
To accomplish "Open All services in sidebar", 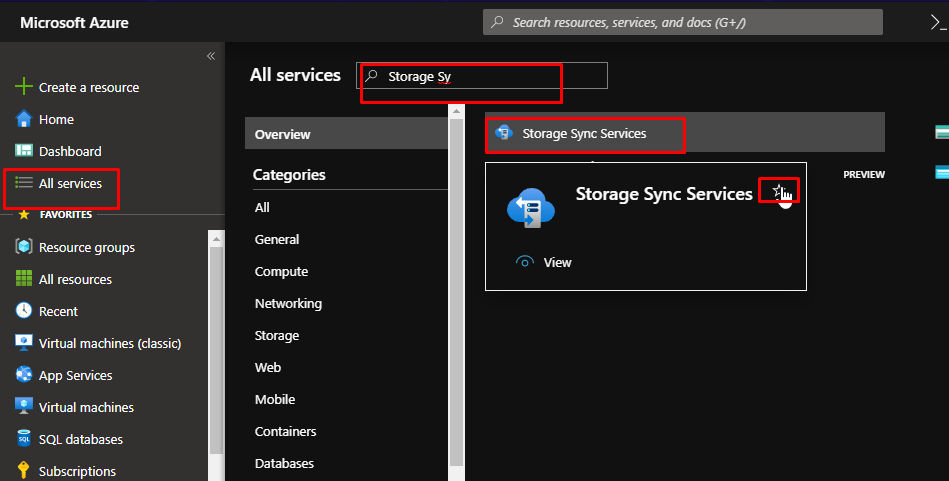I will point(70,183).
